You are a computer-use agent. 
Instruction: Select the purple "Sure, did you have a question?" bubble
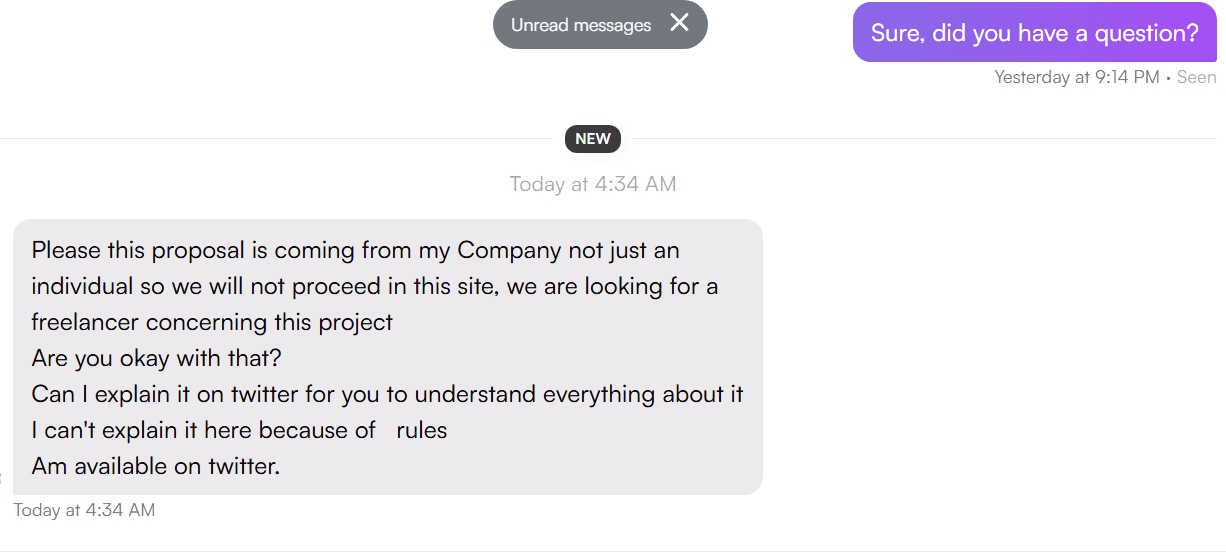[x=1034, y=32]
